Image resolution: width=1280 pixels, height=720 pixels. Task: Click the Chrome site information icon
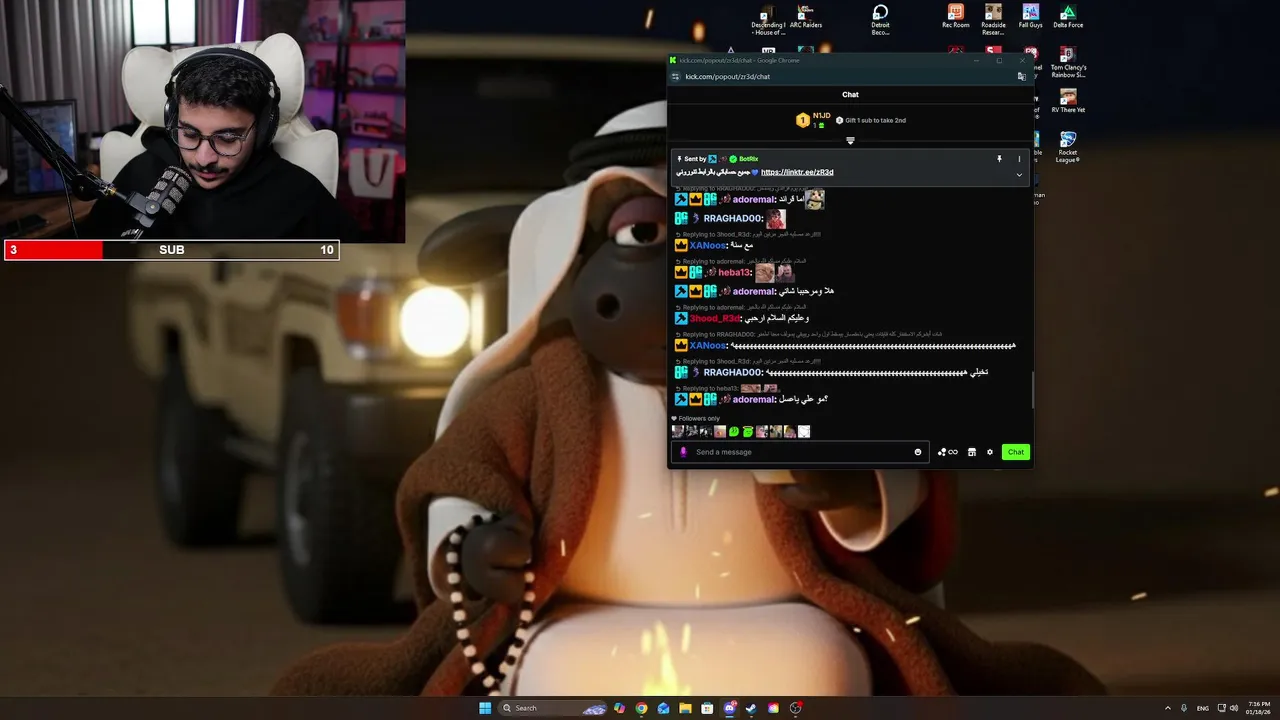point(677,76)
